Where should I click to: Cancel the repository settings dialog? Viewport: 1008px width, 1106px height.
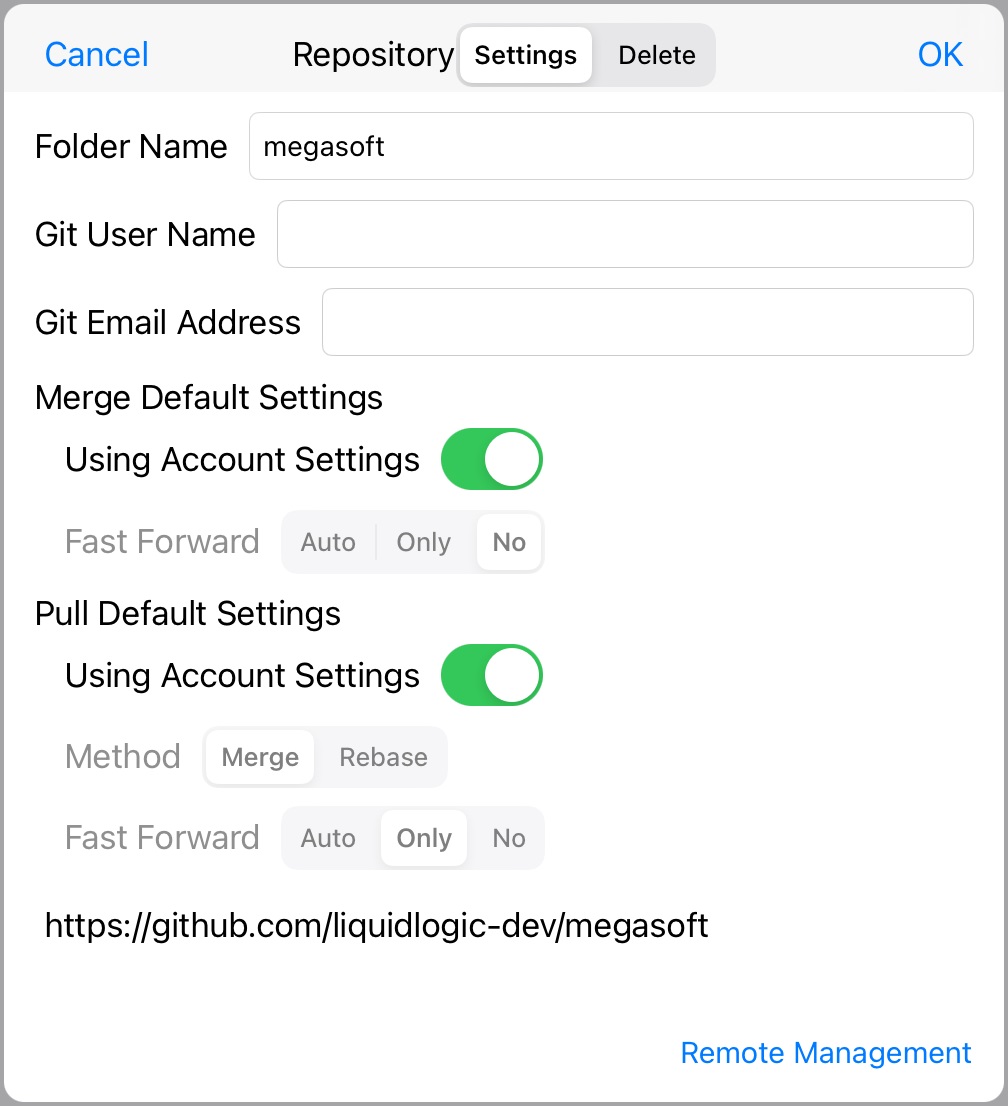pyautogui.click(x=96, y=55)
